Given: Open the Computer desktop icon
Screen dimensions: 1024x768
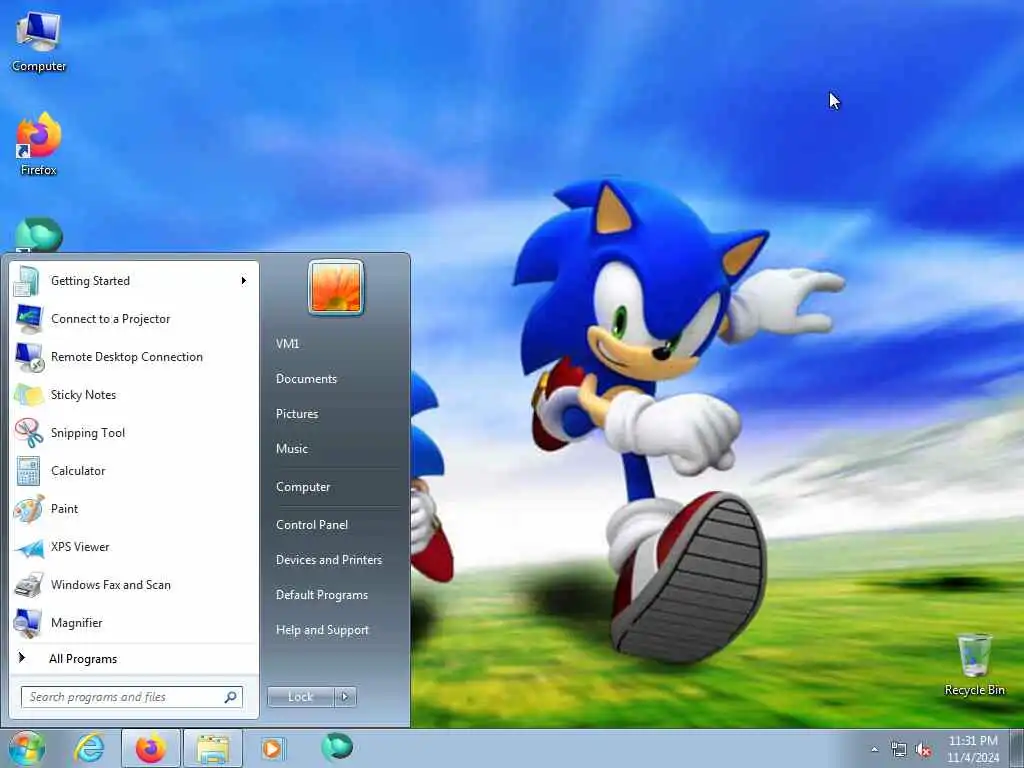Looking at the screenshot, I should pyautogui.click(x=39, y=42).
